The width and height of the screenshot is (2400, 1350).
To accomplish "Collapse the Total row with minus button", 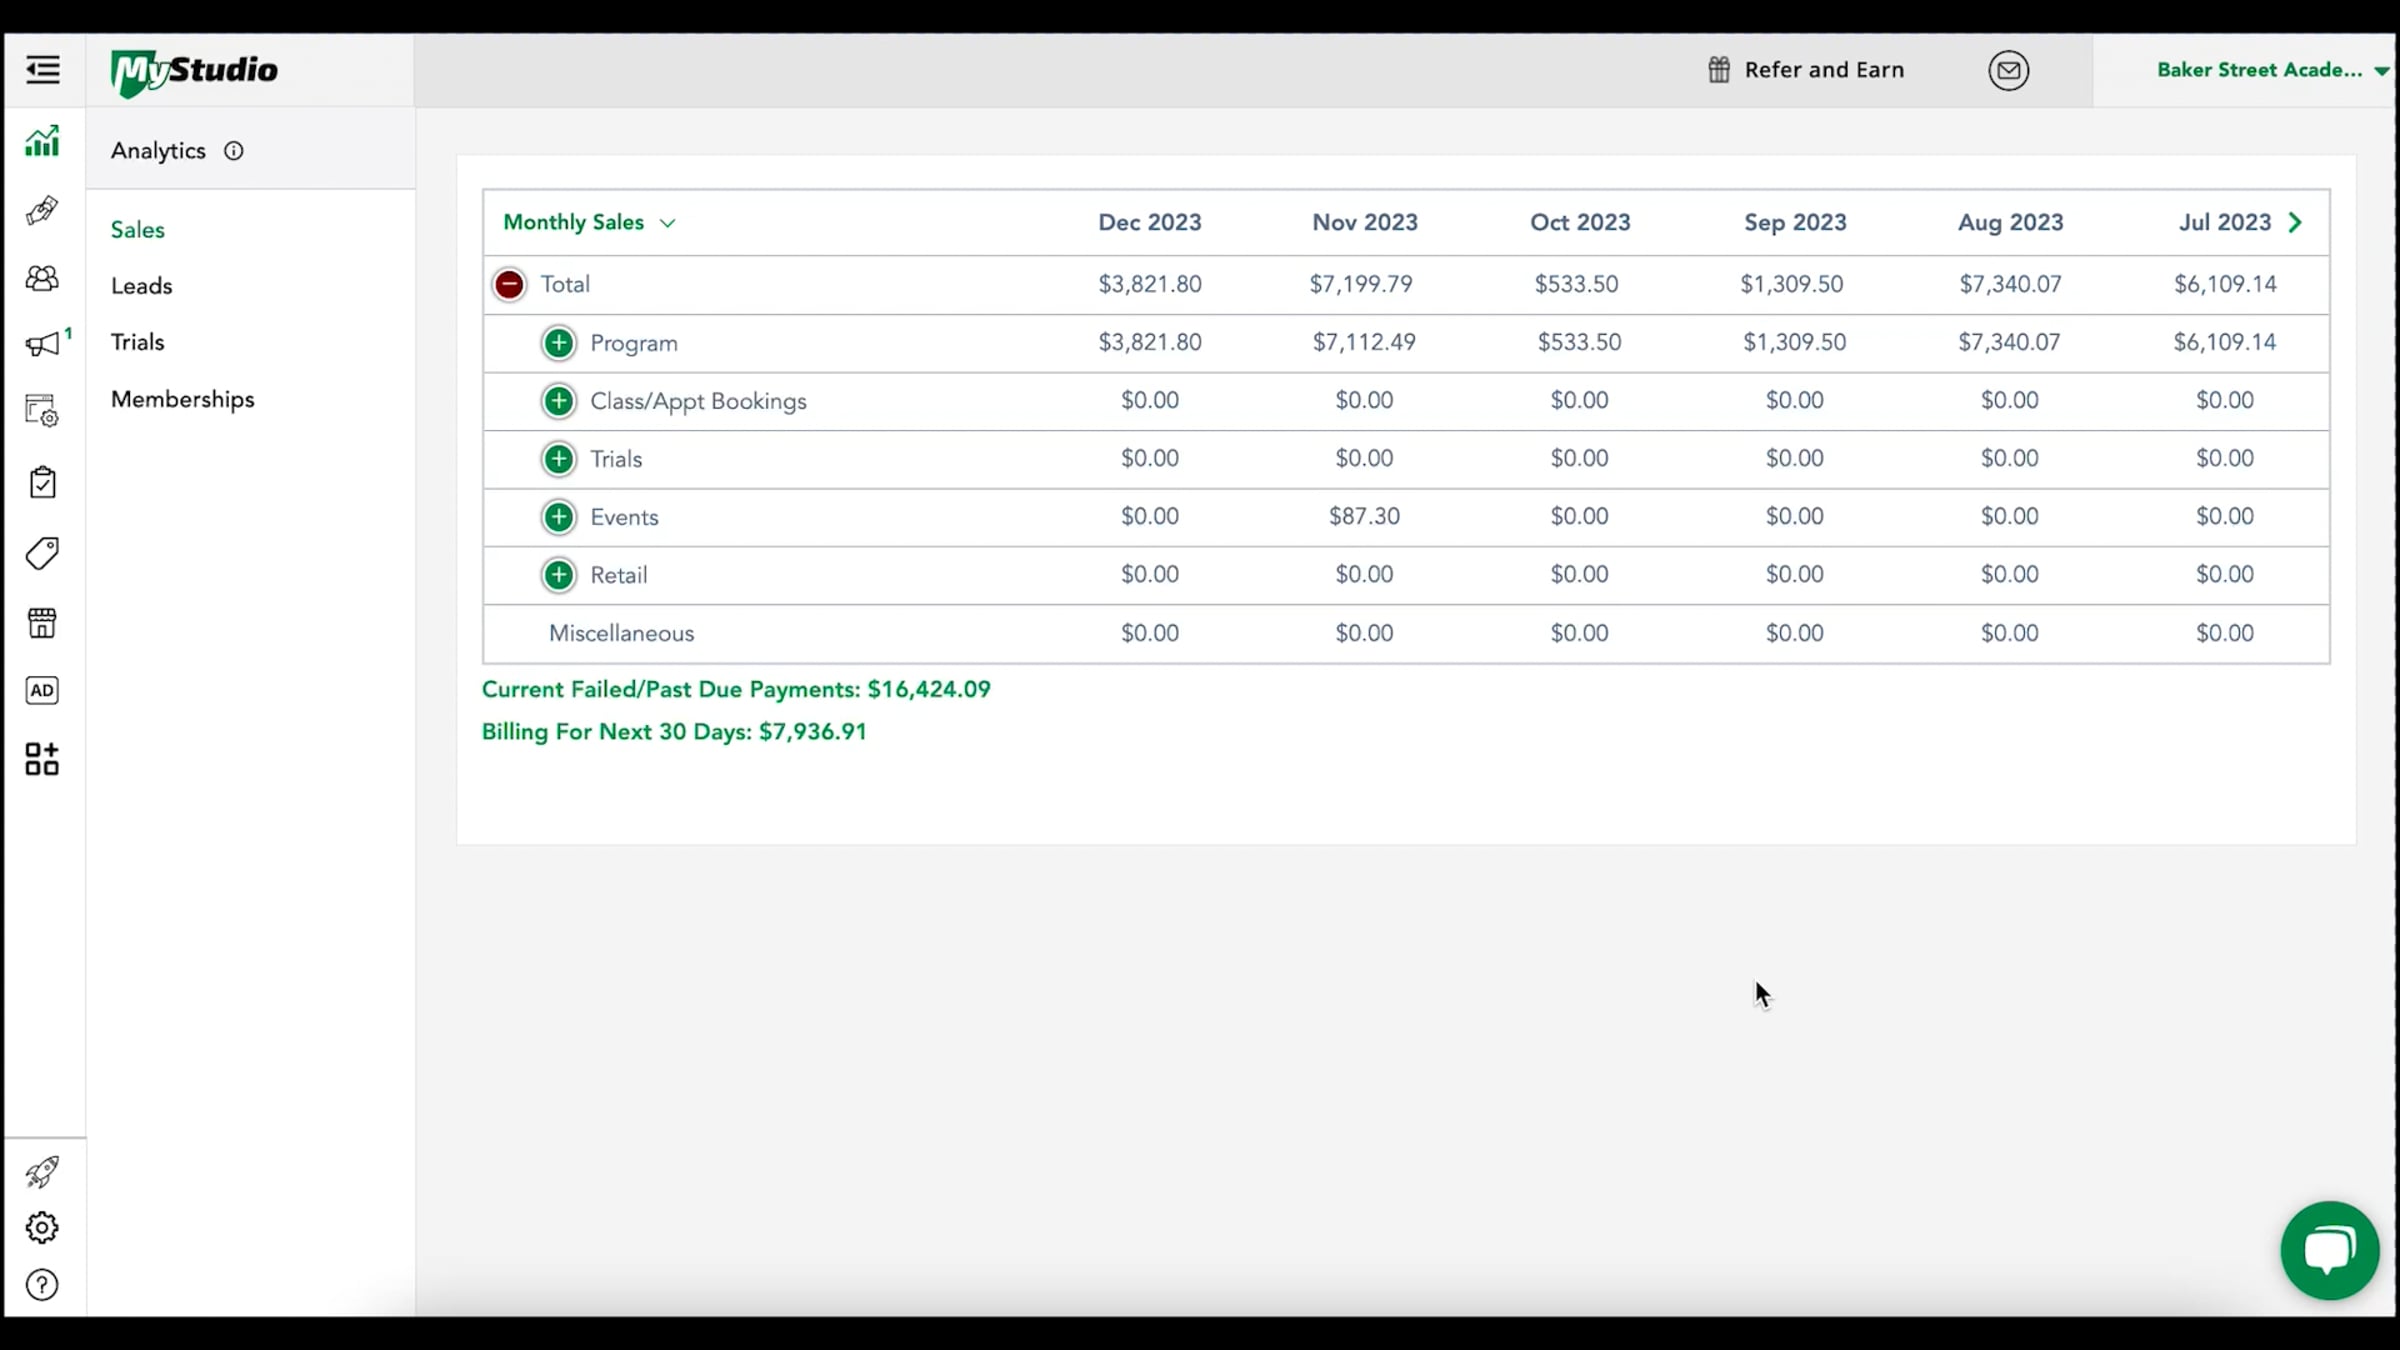I will tap(509, 284).
